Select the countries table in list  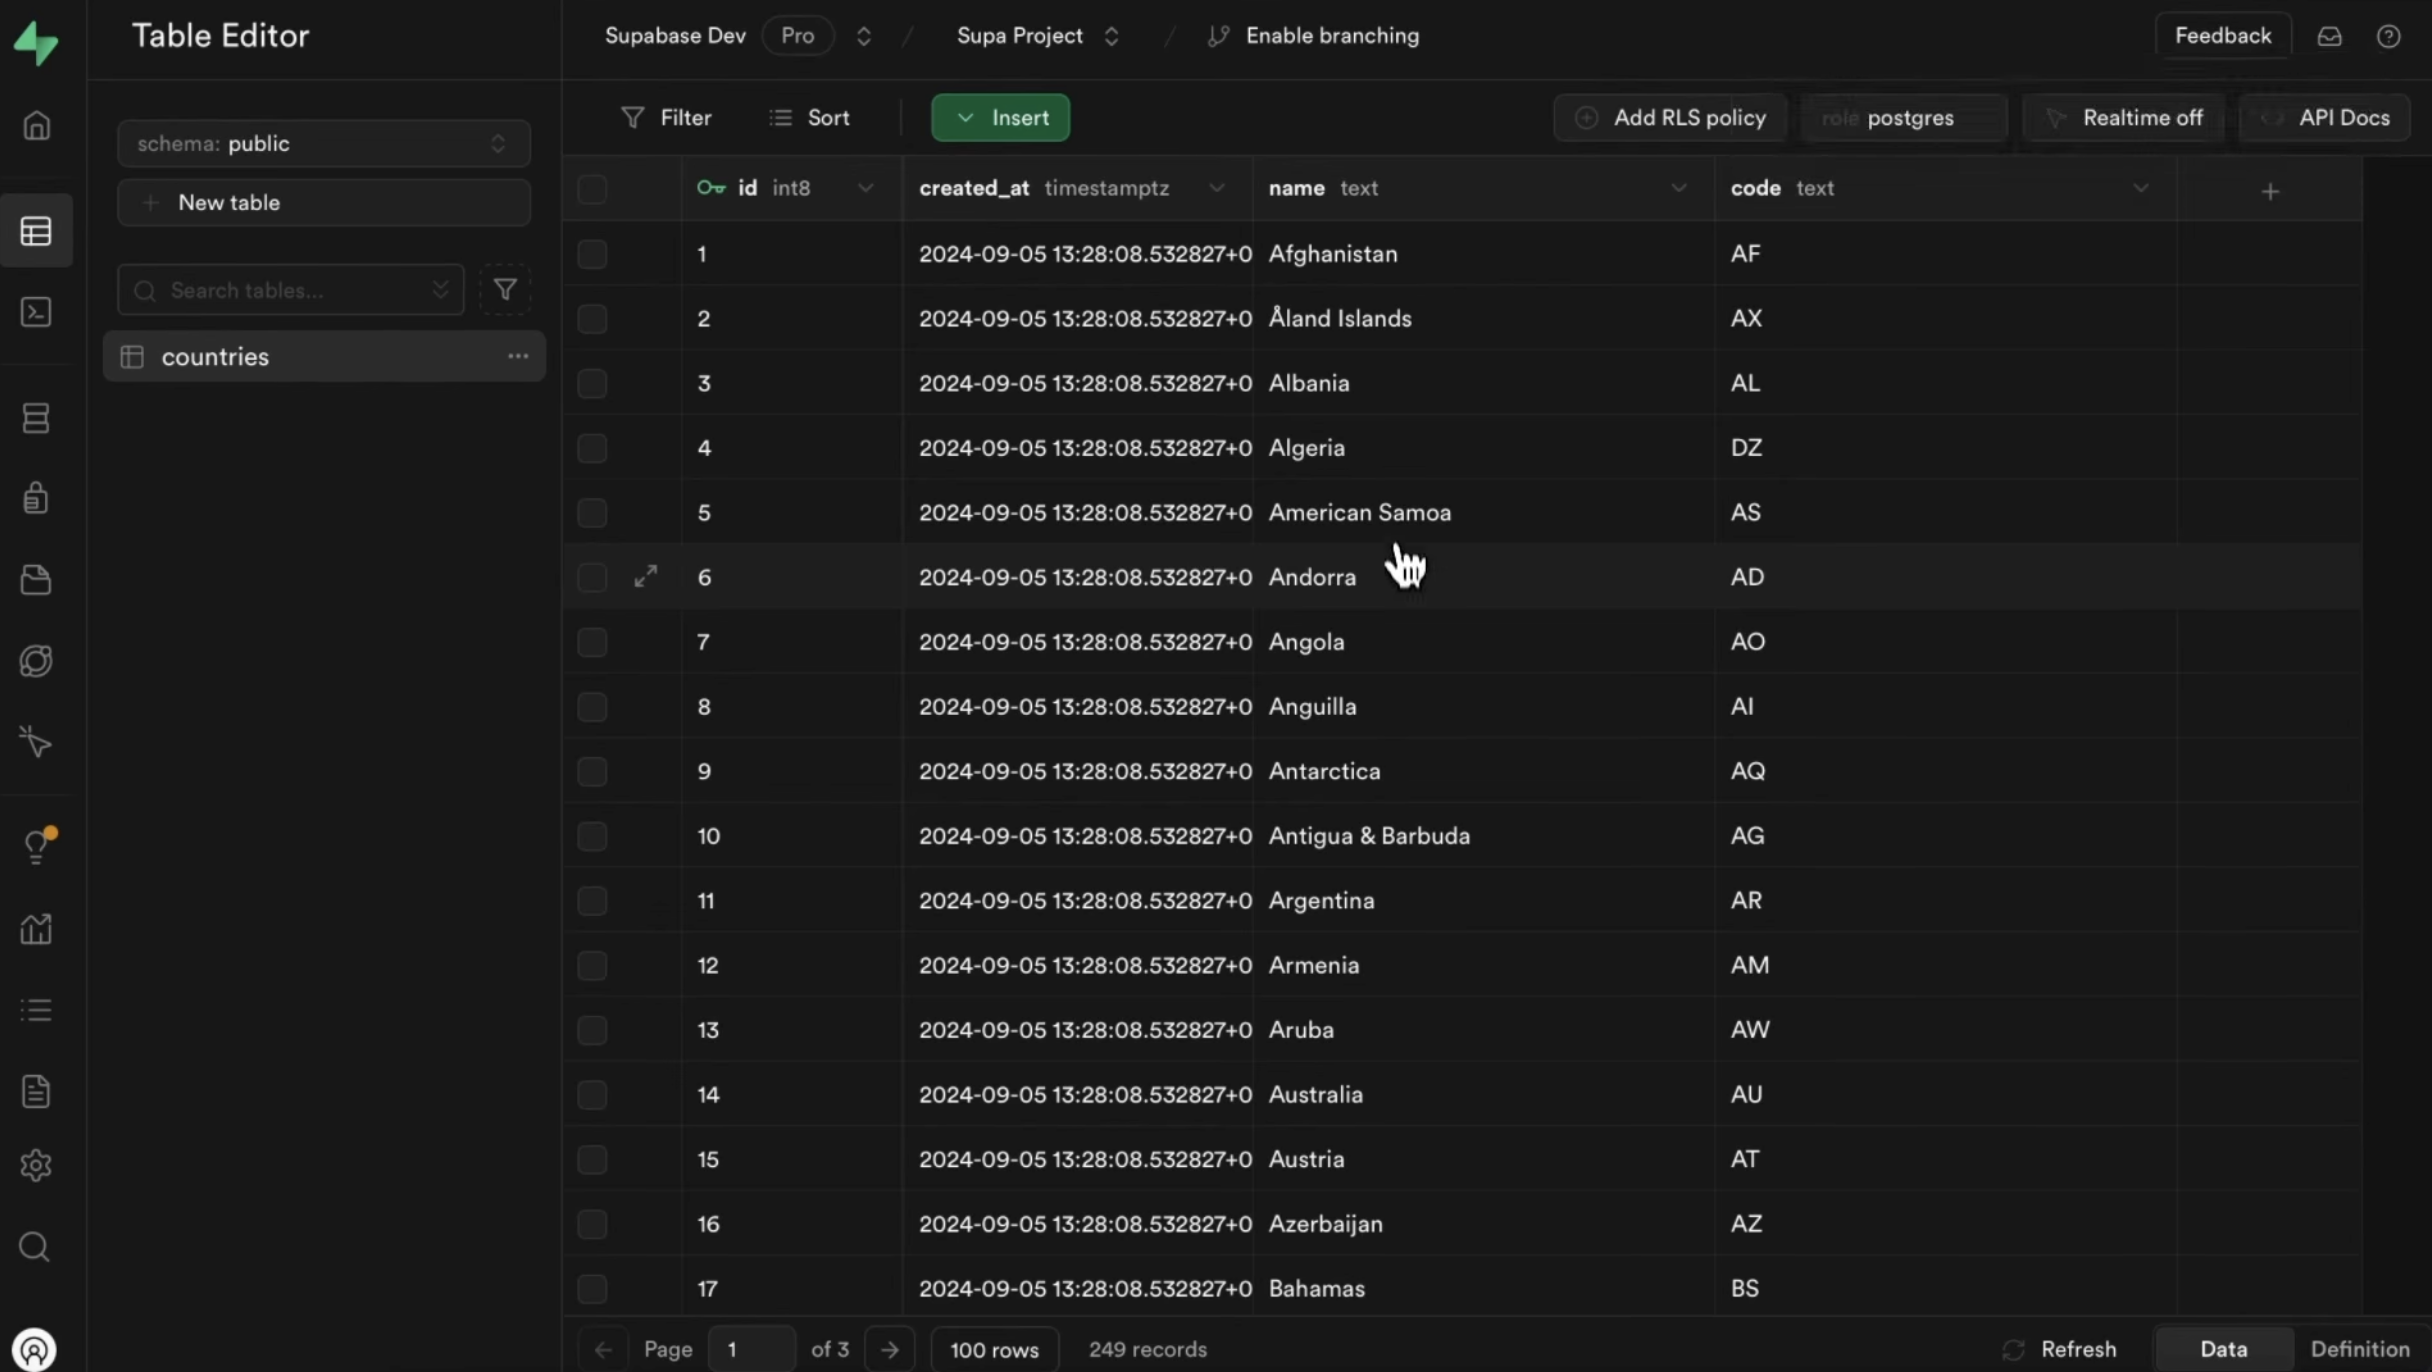pyautogui.click(x=215, y=357)
